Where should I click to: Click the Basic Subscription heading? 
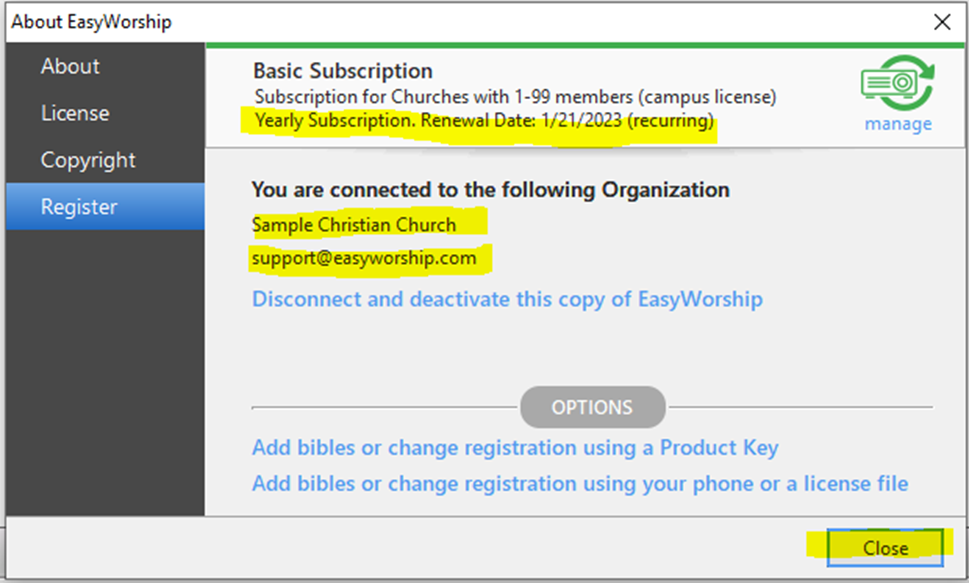tap(343, 70)
